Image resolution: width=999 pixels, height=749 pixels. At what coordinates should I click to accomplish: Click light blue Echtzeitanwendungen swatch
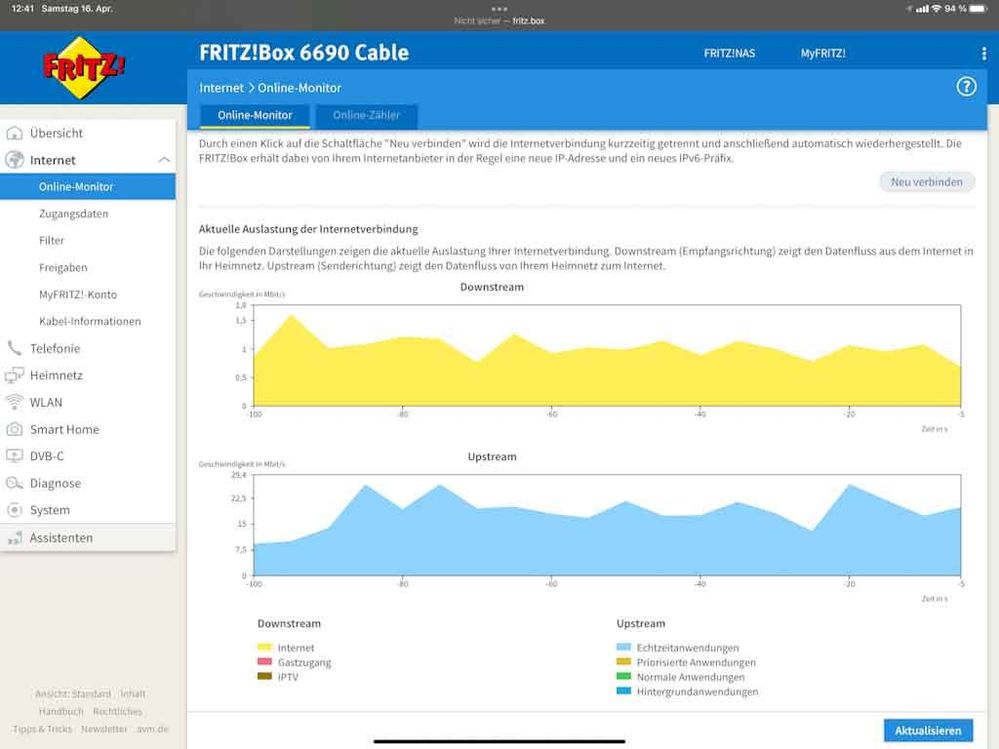tap(624, 647)
